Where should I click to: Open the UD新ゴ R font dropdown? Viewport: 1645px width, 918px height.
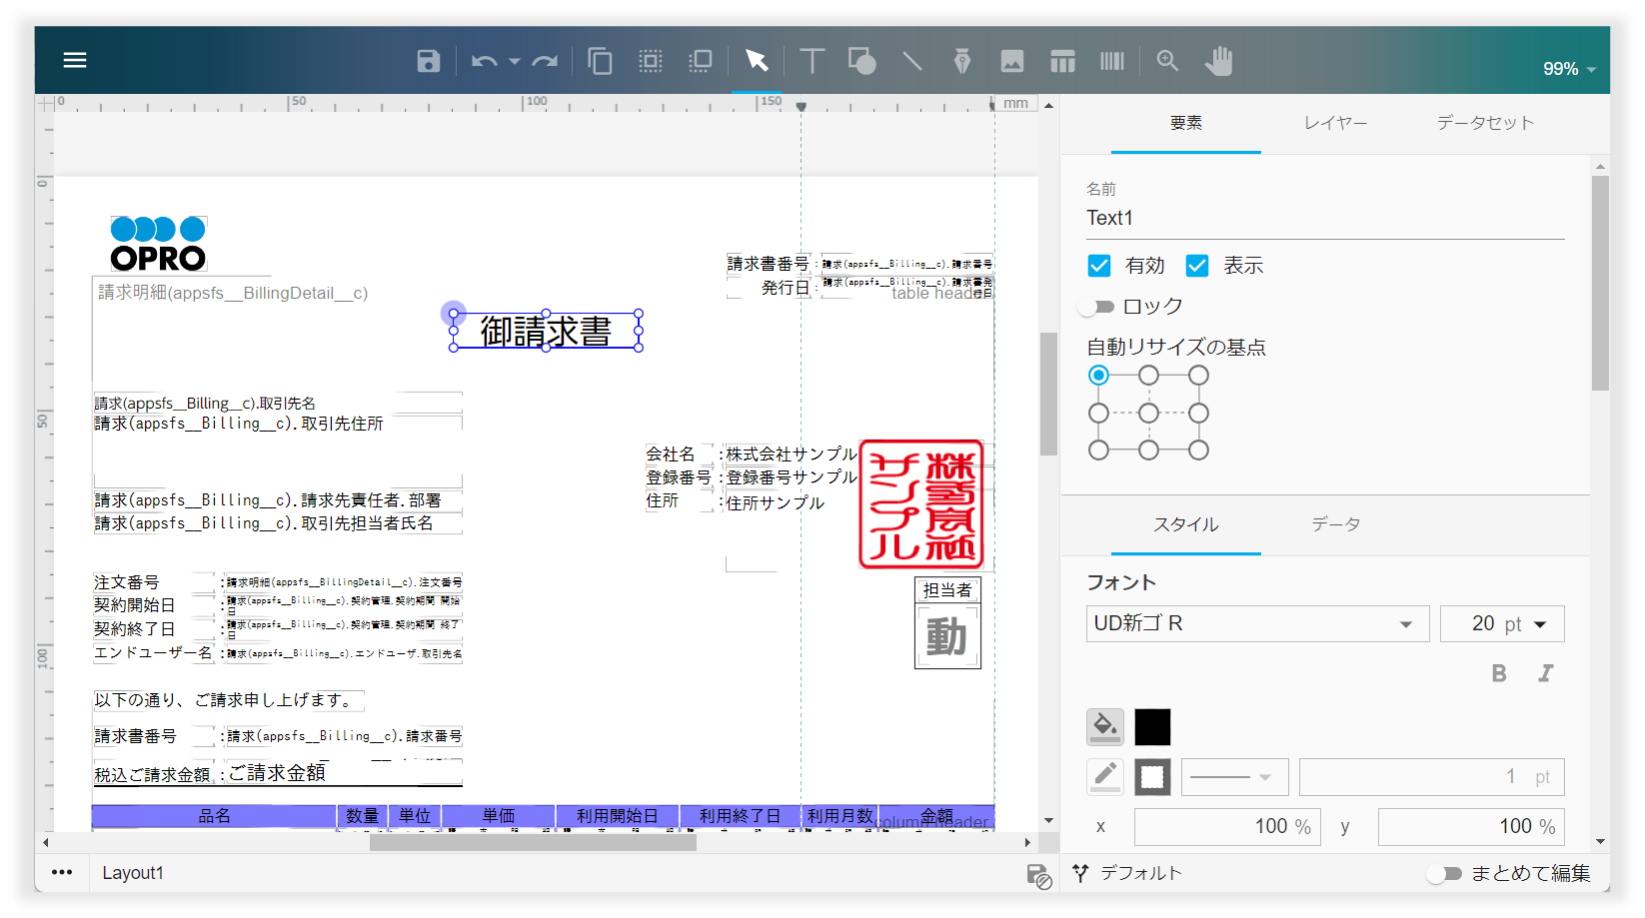pos(1257,624)
